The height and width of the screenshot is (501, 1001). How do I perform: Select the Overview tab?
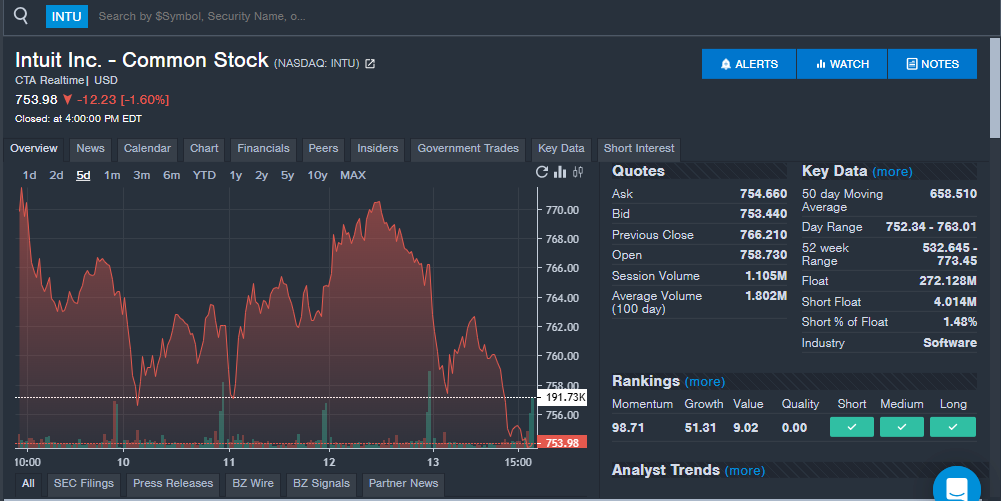click(34, 149)
